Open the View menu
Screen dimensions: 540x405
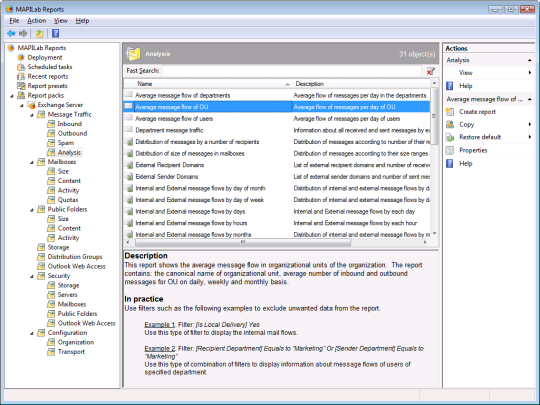(61, 21)
